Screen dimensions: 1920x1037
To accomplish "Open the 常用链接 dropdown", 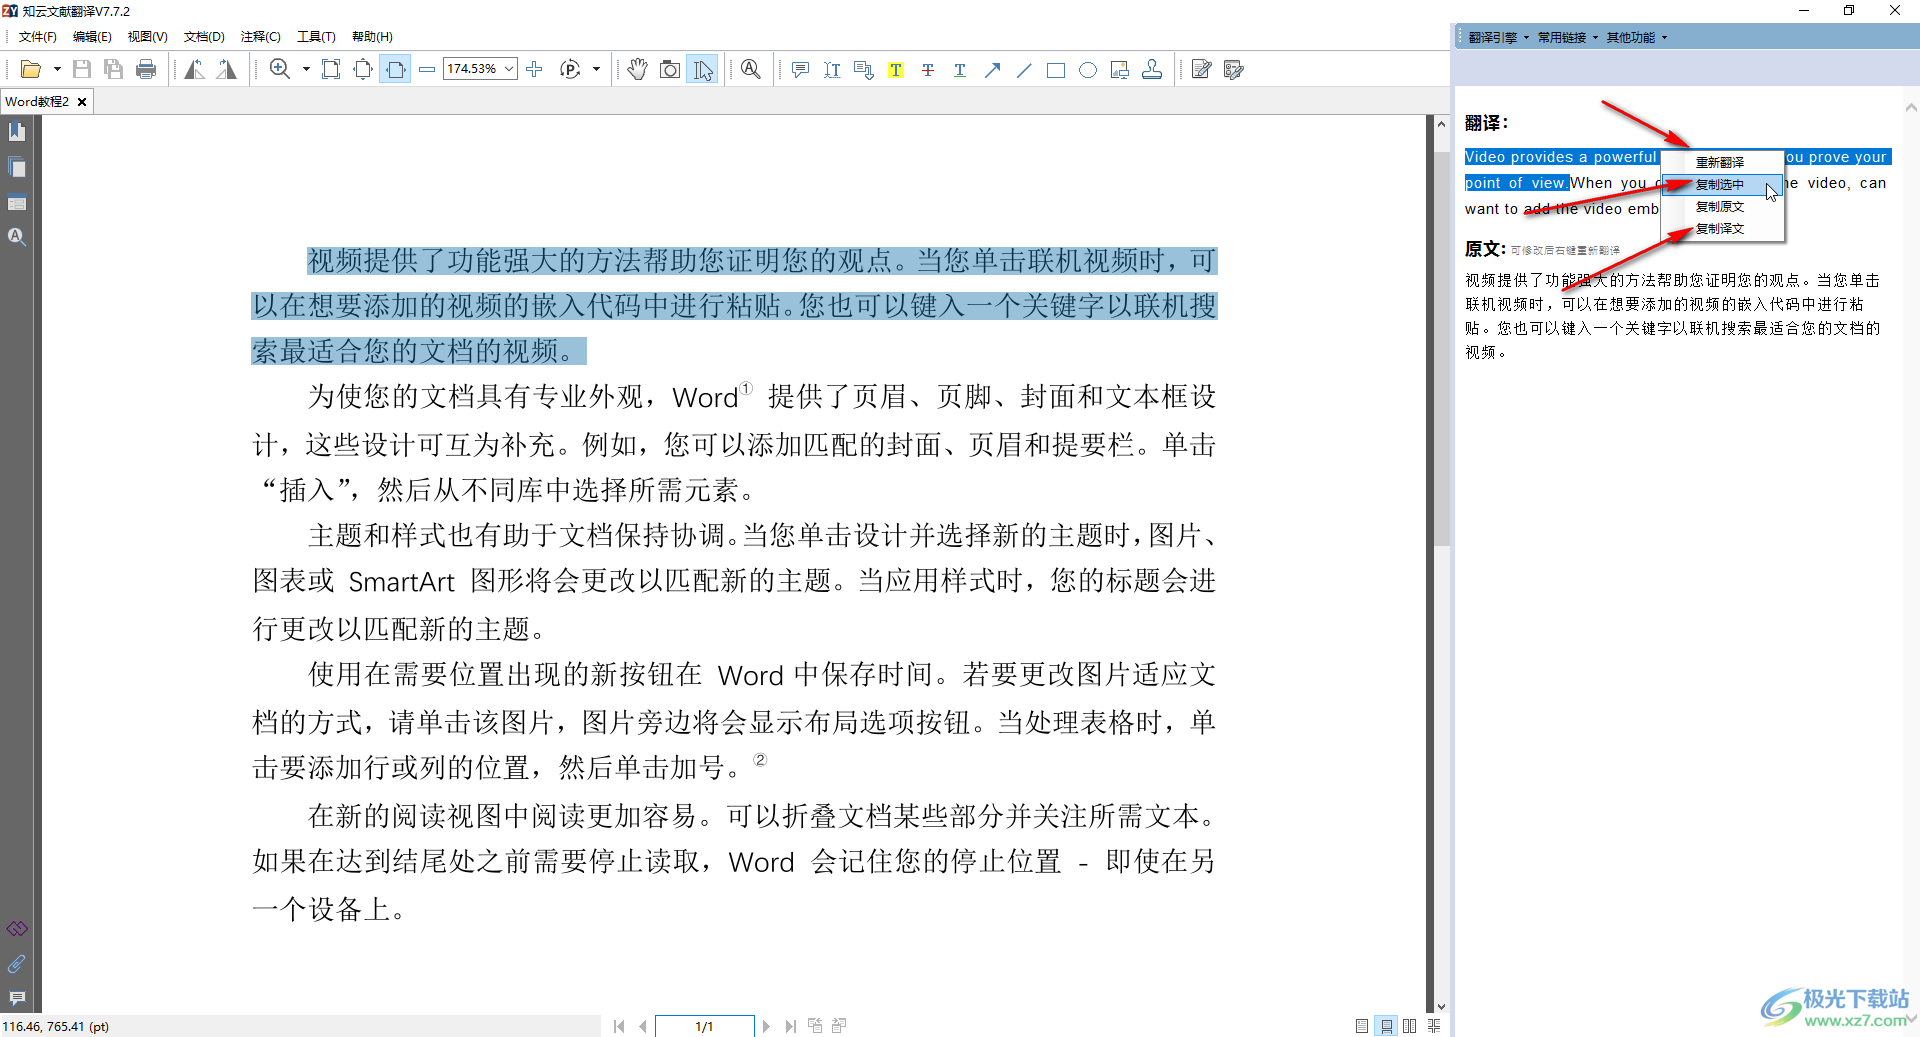I will click(x=1567, y=38).
